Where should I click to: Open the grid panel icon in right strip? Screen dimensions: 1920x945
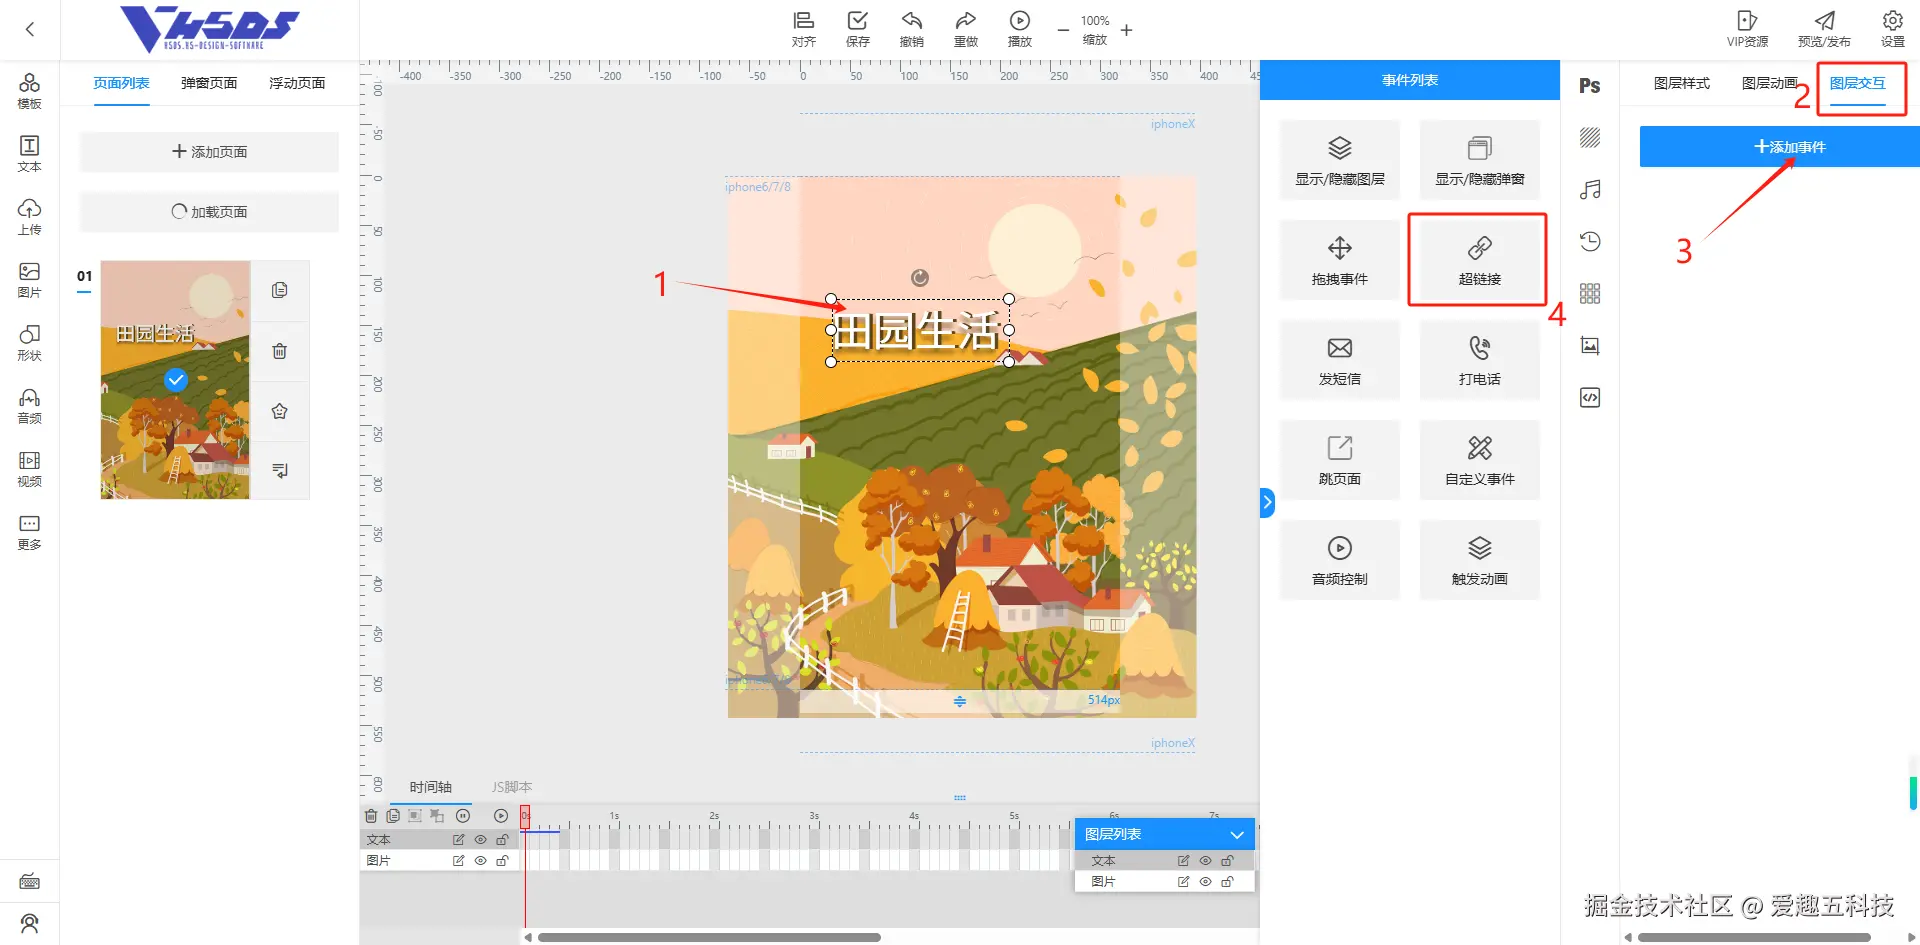tap(1590, 293)
